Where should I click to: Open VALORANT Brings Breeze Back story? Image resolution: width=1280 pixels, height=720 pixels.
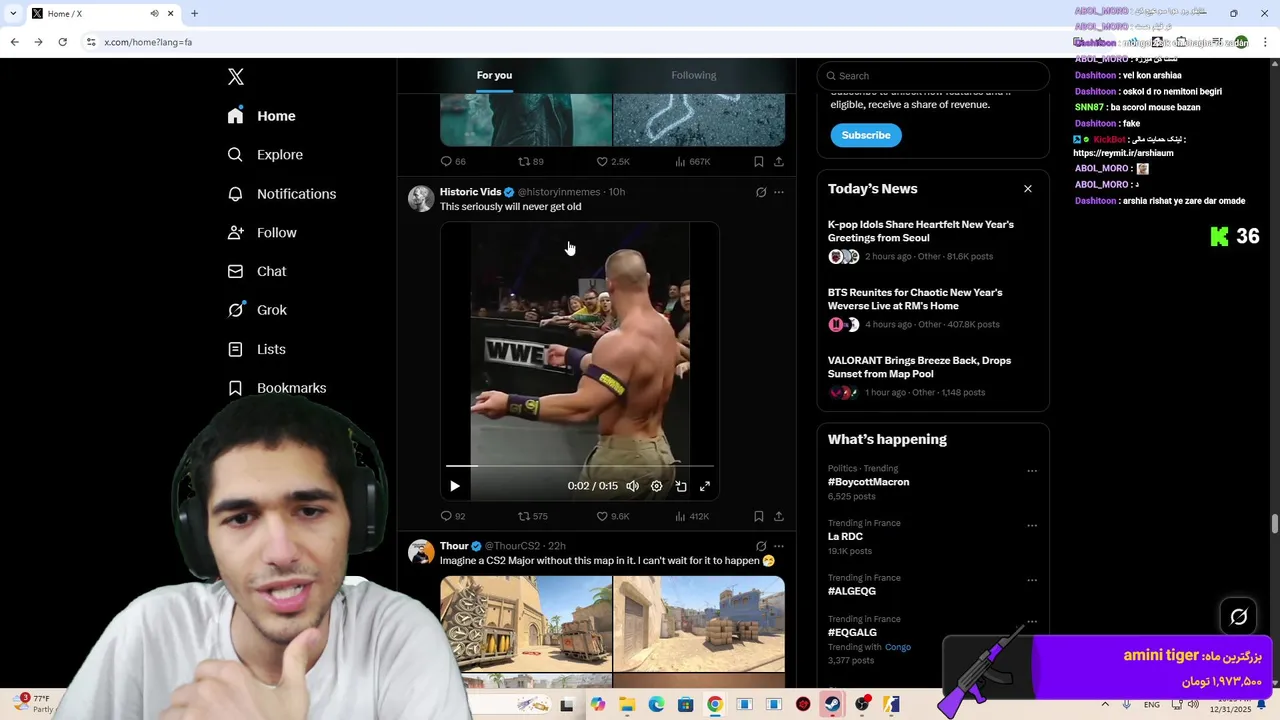[x=919, y=367]
